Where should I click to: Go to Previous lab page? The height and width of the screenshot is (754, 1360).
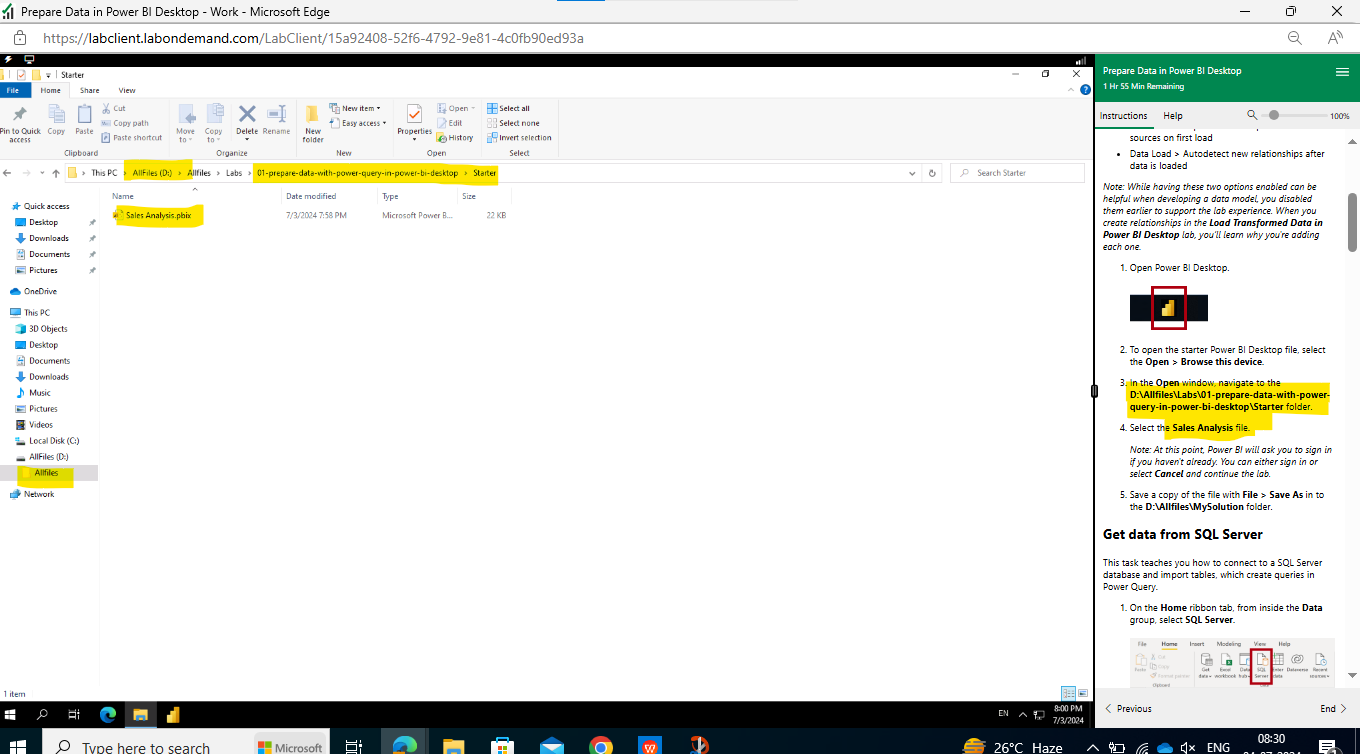point(1129,709)
